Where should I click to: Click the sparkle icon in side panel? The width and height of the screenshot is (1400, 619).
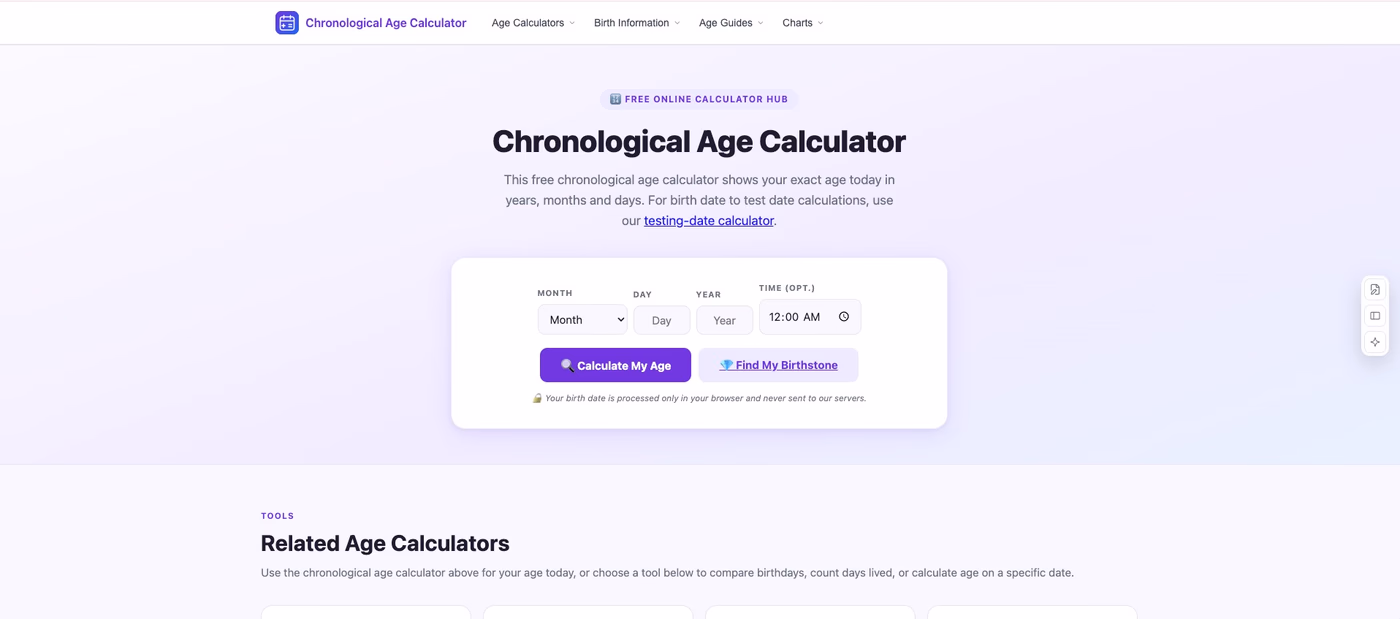[1375, 342]
